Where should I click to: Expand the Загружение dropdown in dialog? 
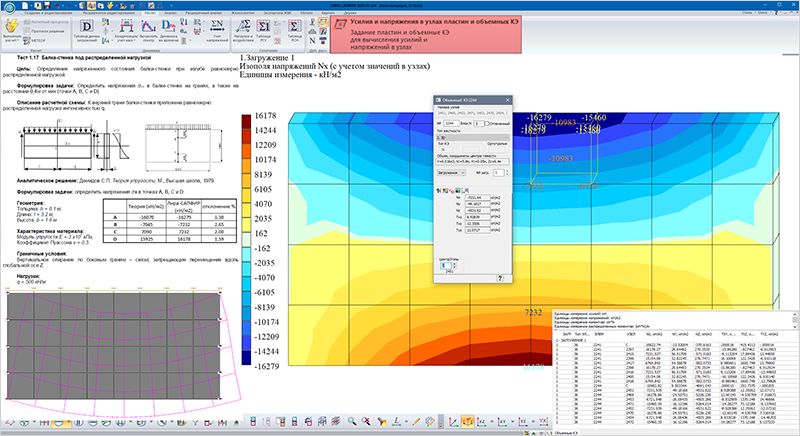(x=451, y=173)
